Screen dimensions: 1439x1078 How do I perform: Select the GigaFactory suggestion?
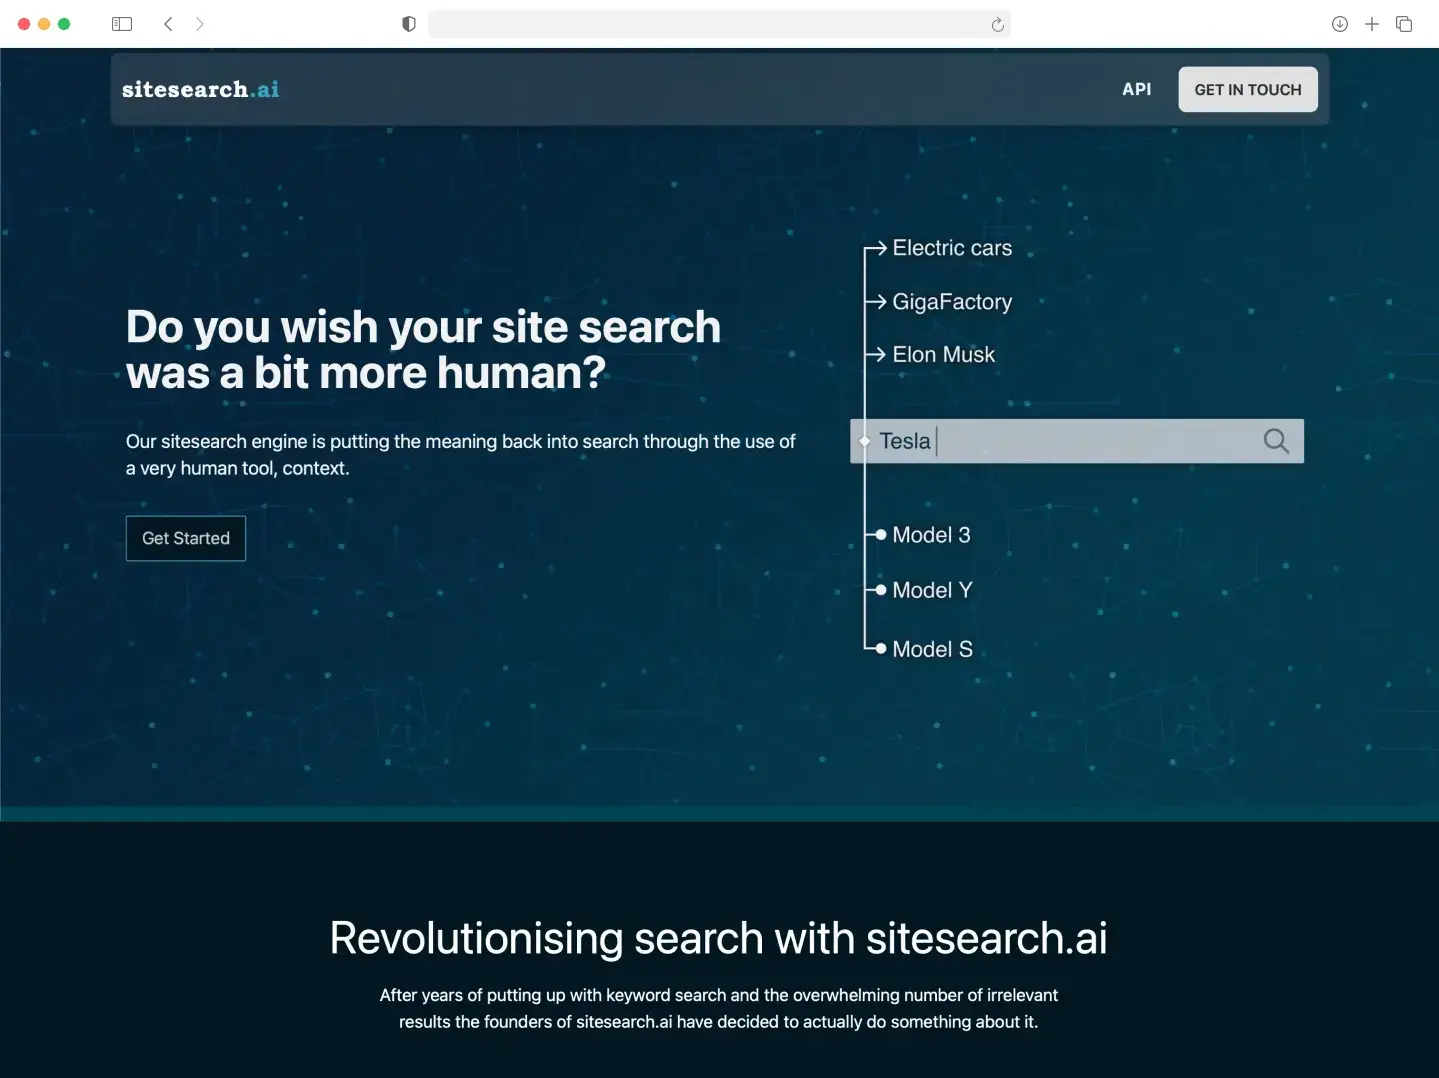pyautogui.click(x=951, y=302)
